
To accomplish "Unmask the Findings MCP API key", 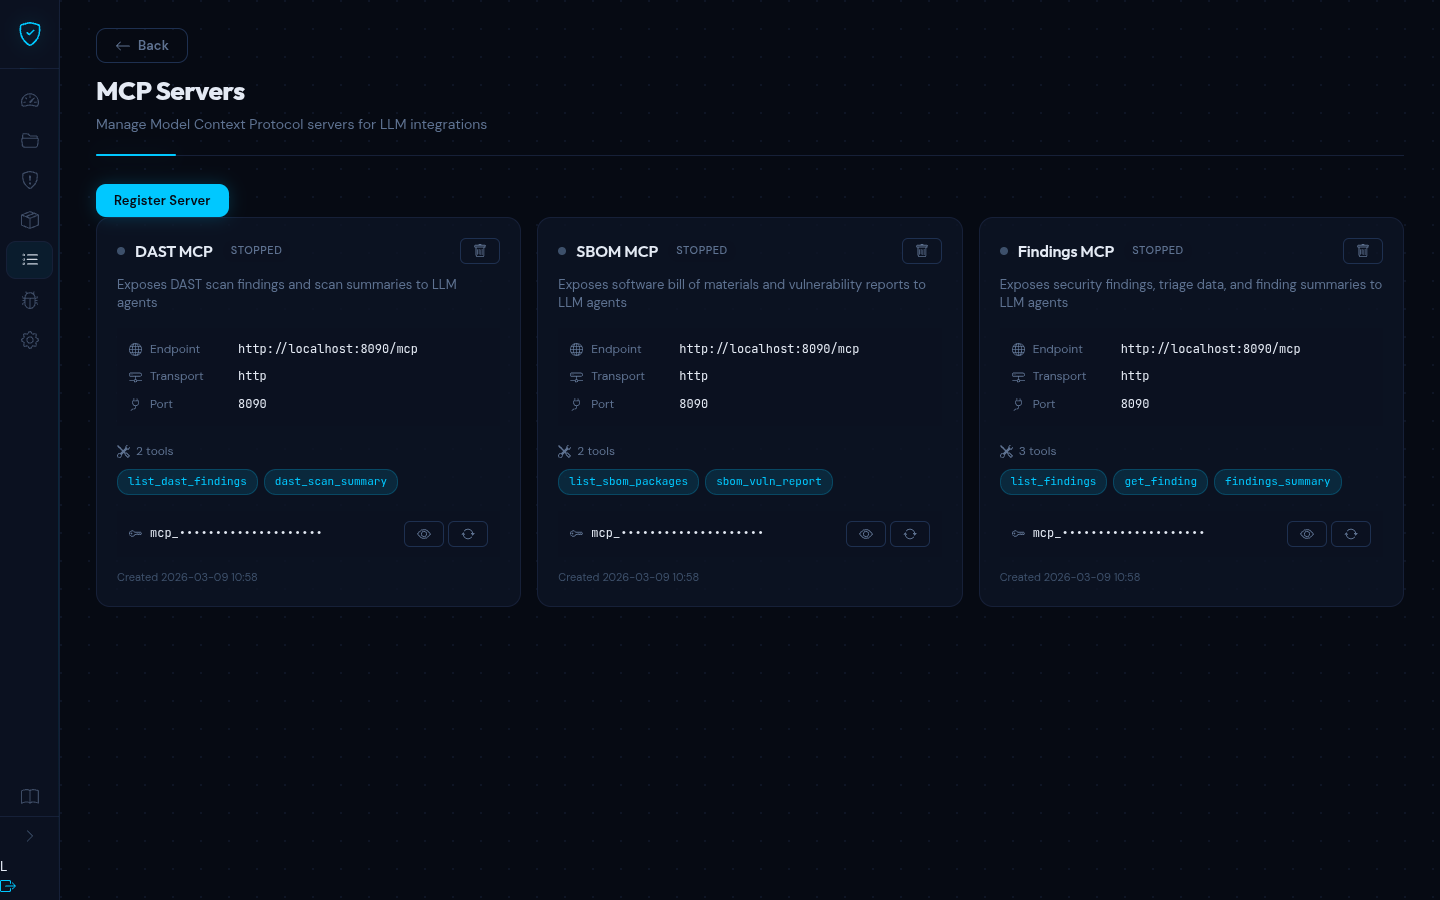I will tap(1306, 534).
